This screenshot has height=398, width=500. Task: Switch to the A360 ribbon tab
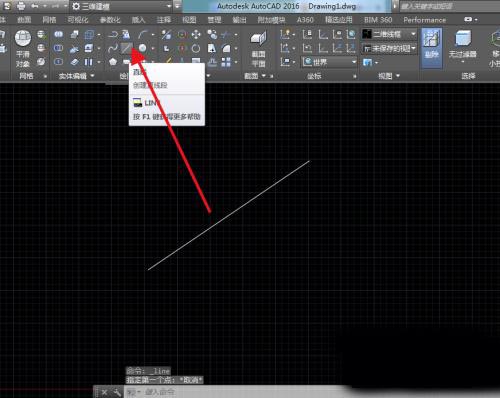[305, 20]
